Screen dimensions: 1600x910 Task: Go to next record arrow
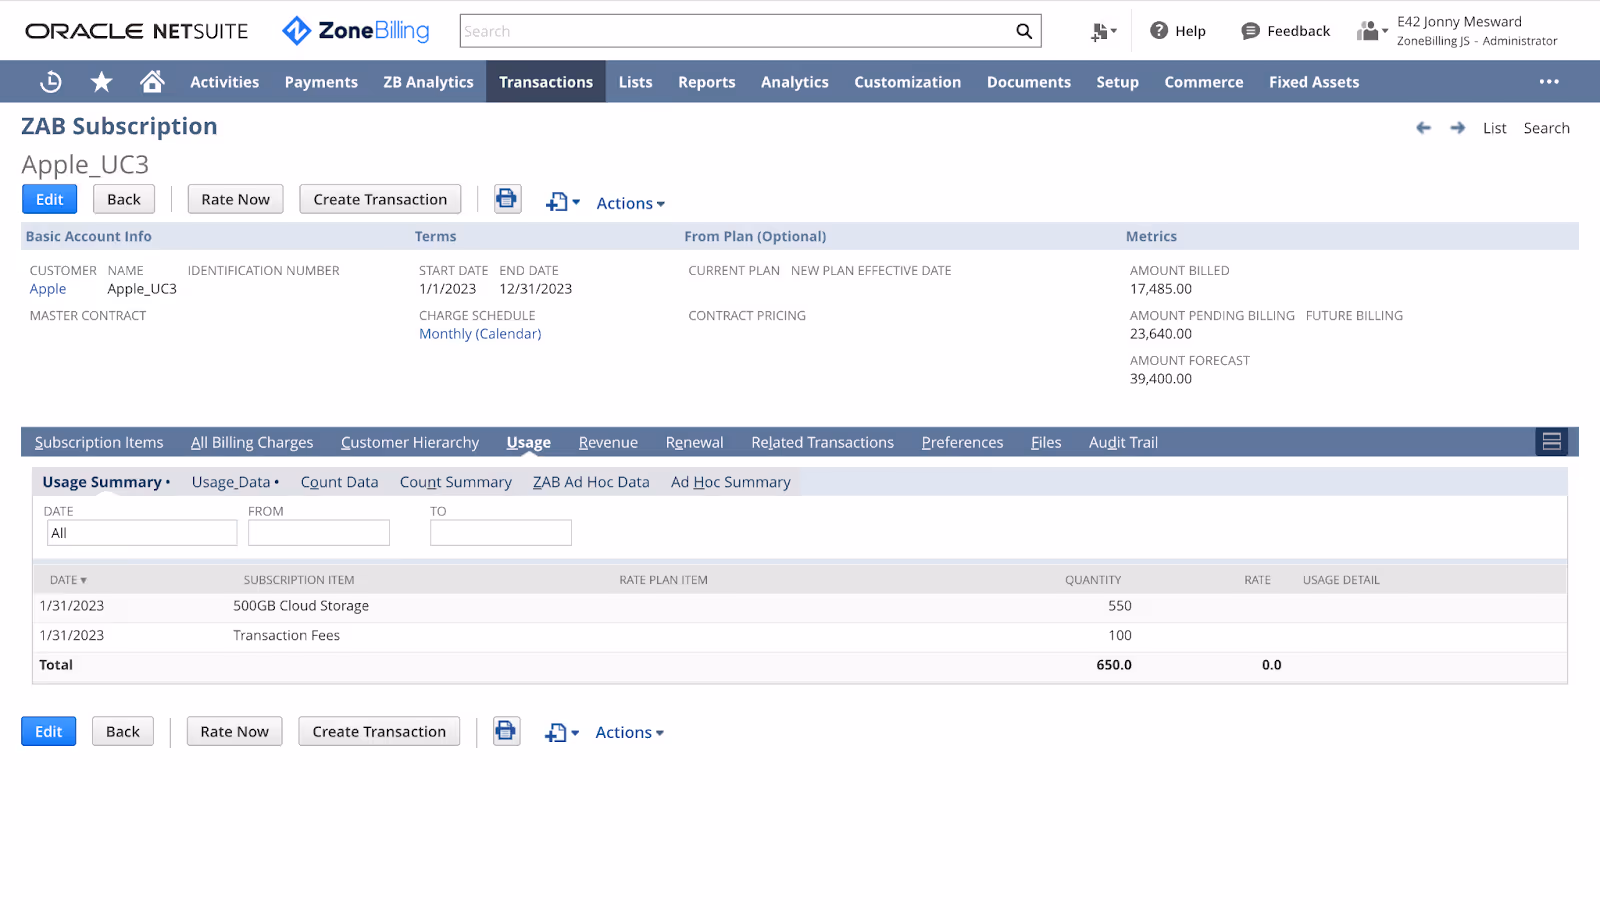(x=1458, y=128)
